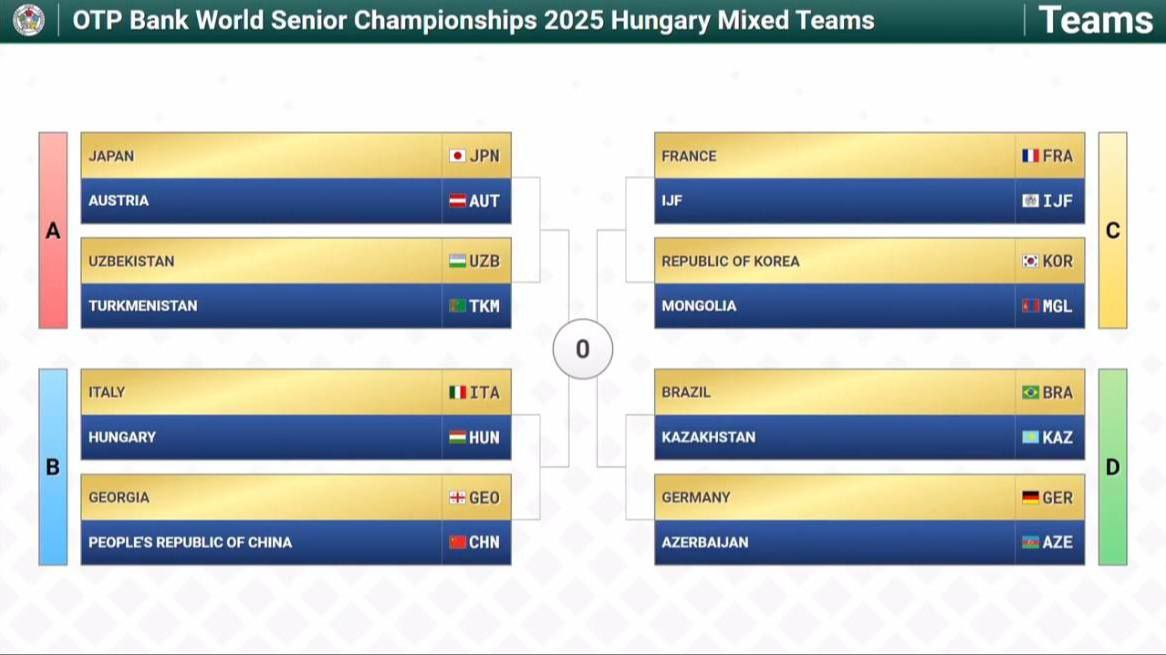Select the blue pool B label
Image resolution: width=1166 pixels, height=655 pixels.
[x=53, y=467]
